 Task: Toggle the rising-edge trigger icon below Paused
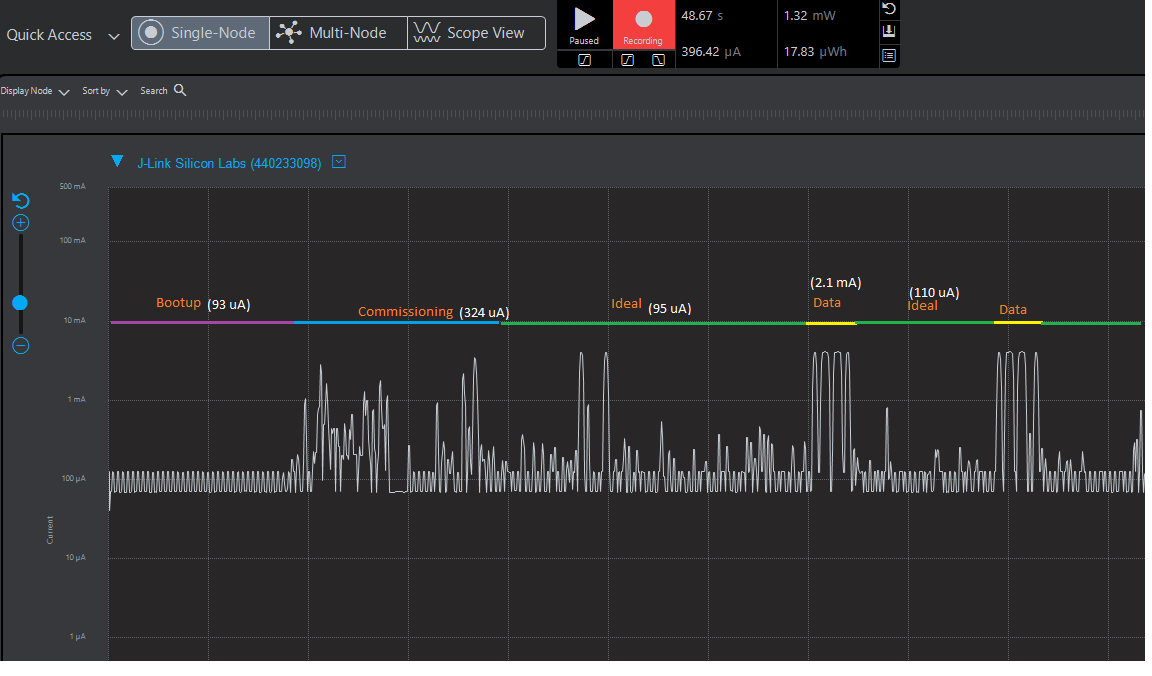coord(584,60)
